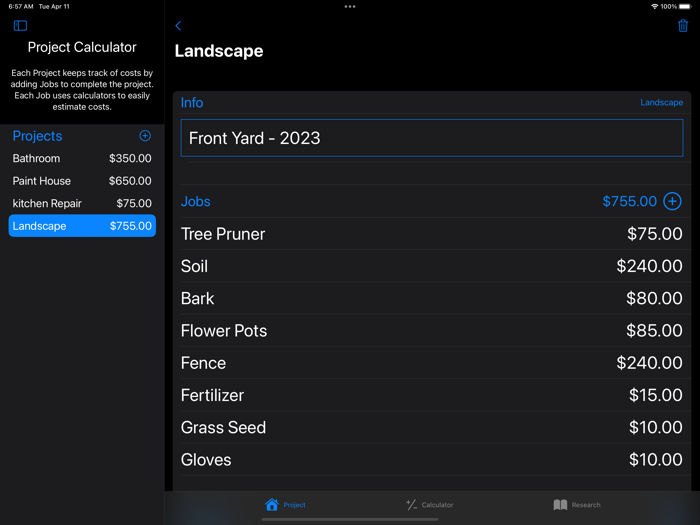
Task: Switch to the Calculator tab label
Action: pyautogui.click(x=437, y=505)
